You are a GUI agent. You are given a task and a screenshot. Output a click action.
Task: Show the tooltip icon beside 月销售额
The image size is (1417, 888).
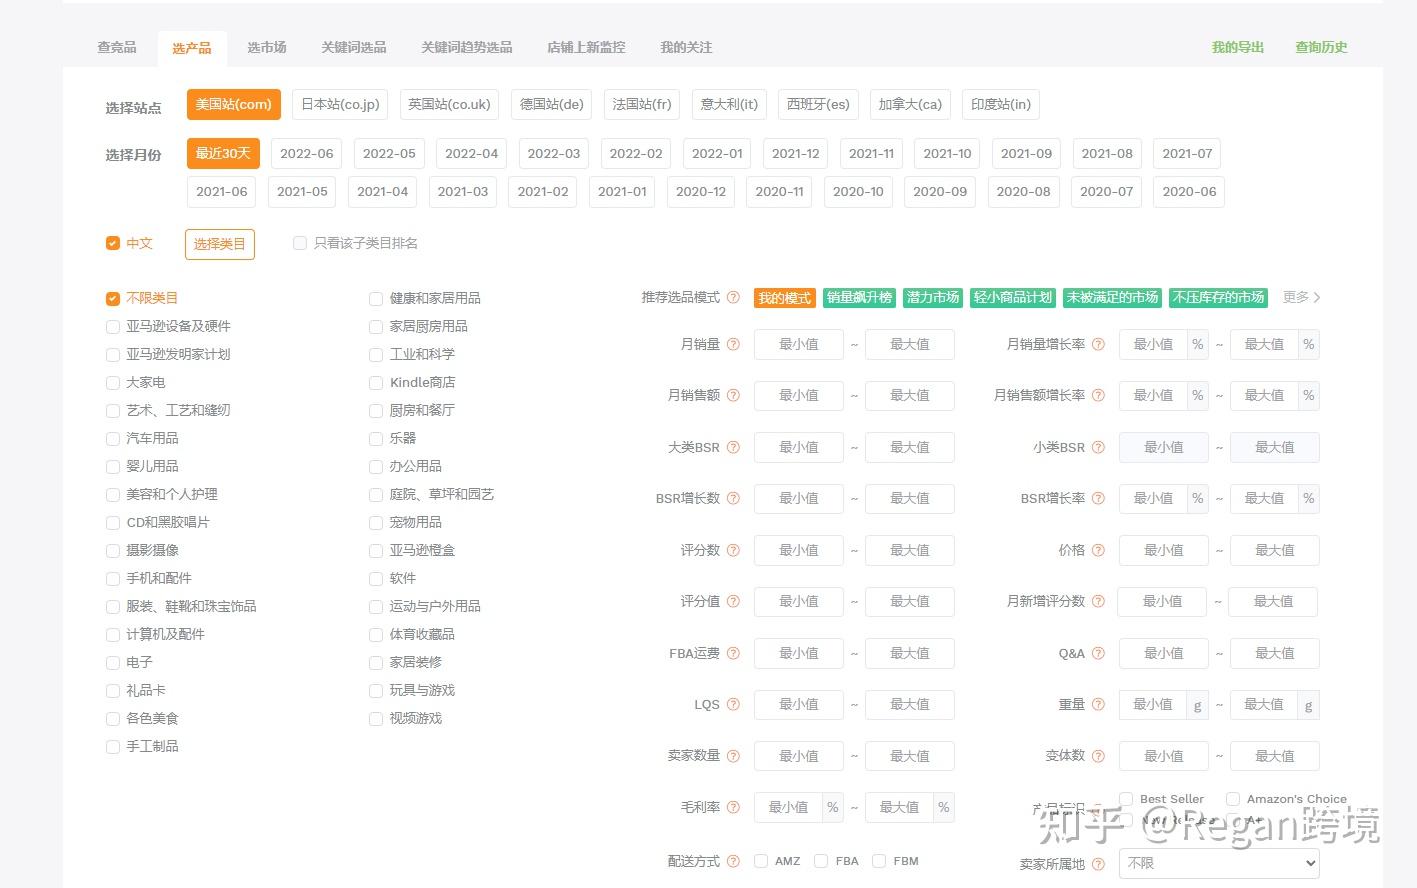[x=733, y=395]
